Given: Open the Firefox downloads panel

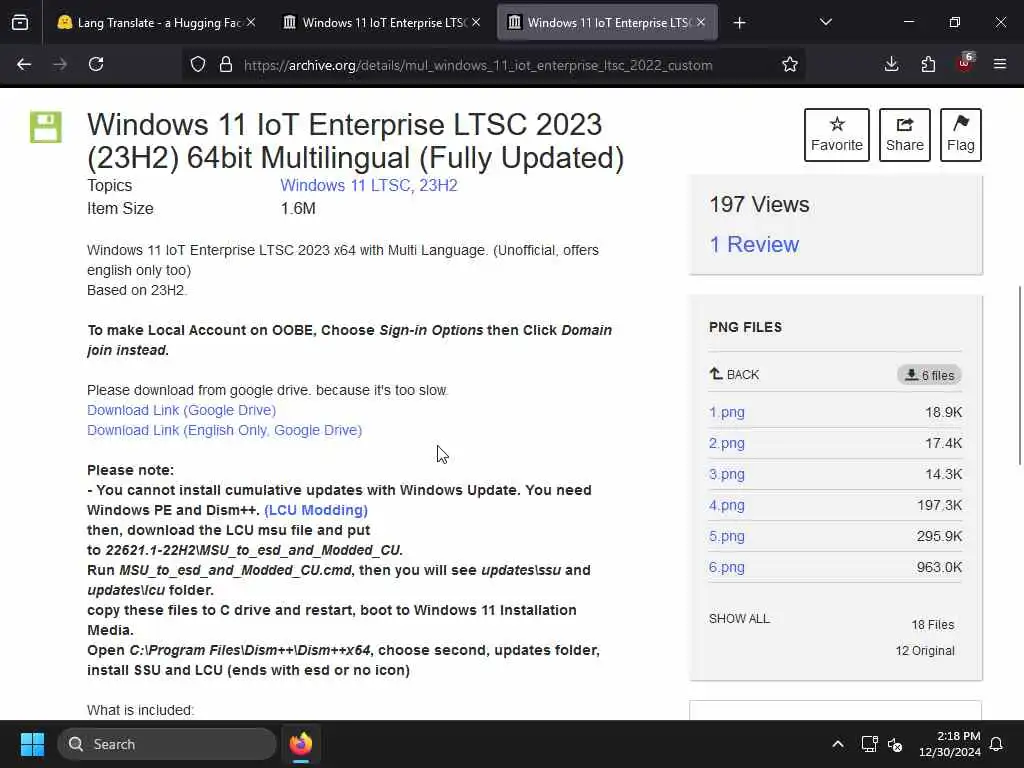Looking at the screenshot, I should (x=891, y=64).
